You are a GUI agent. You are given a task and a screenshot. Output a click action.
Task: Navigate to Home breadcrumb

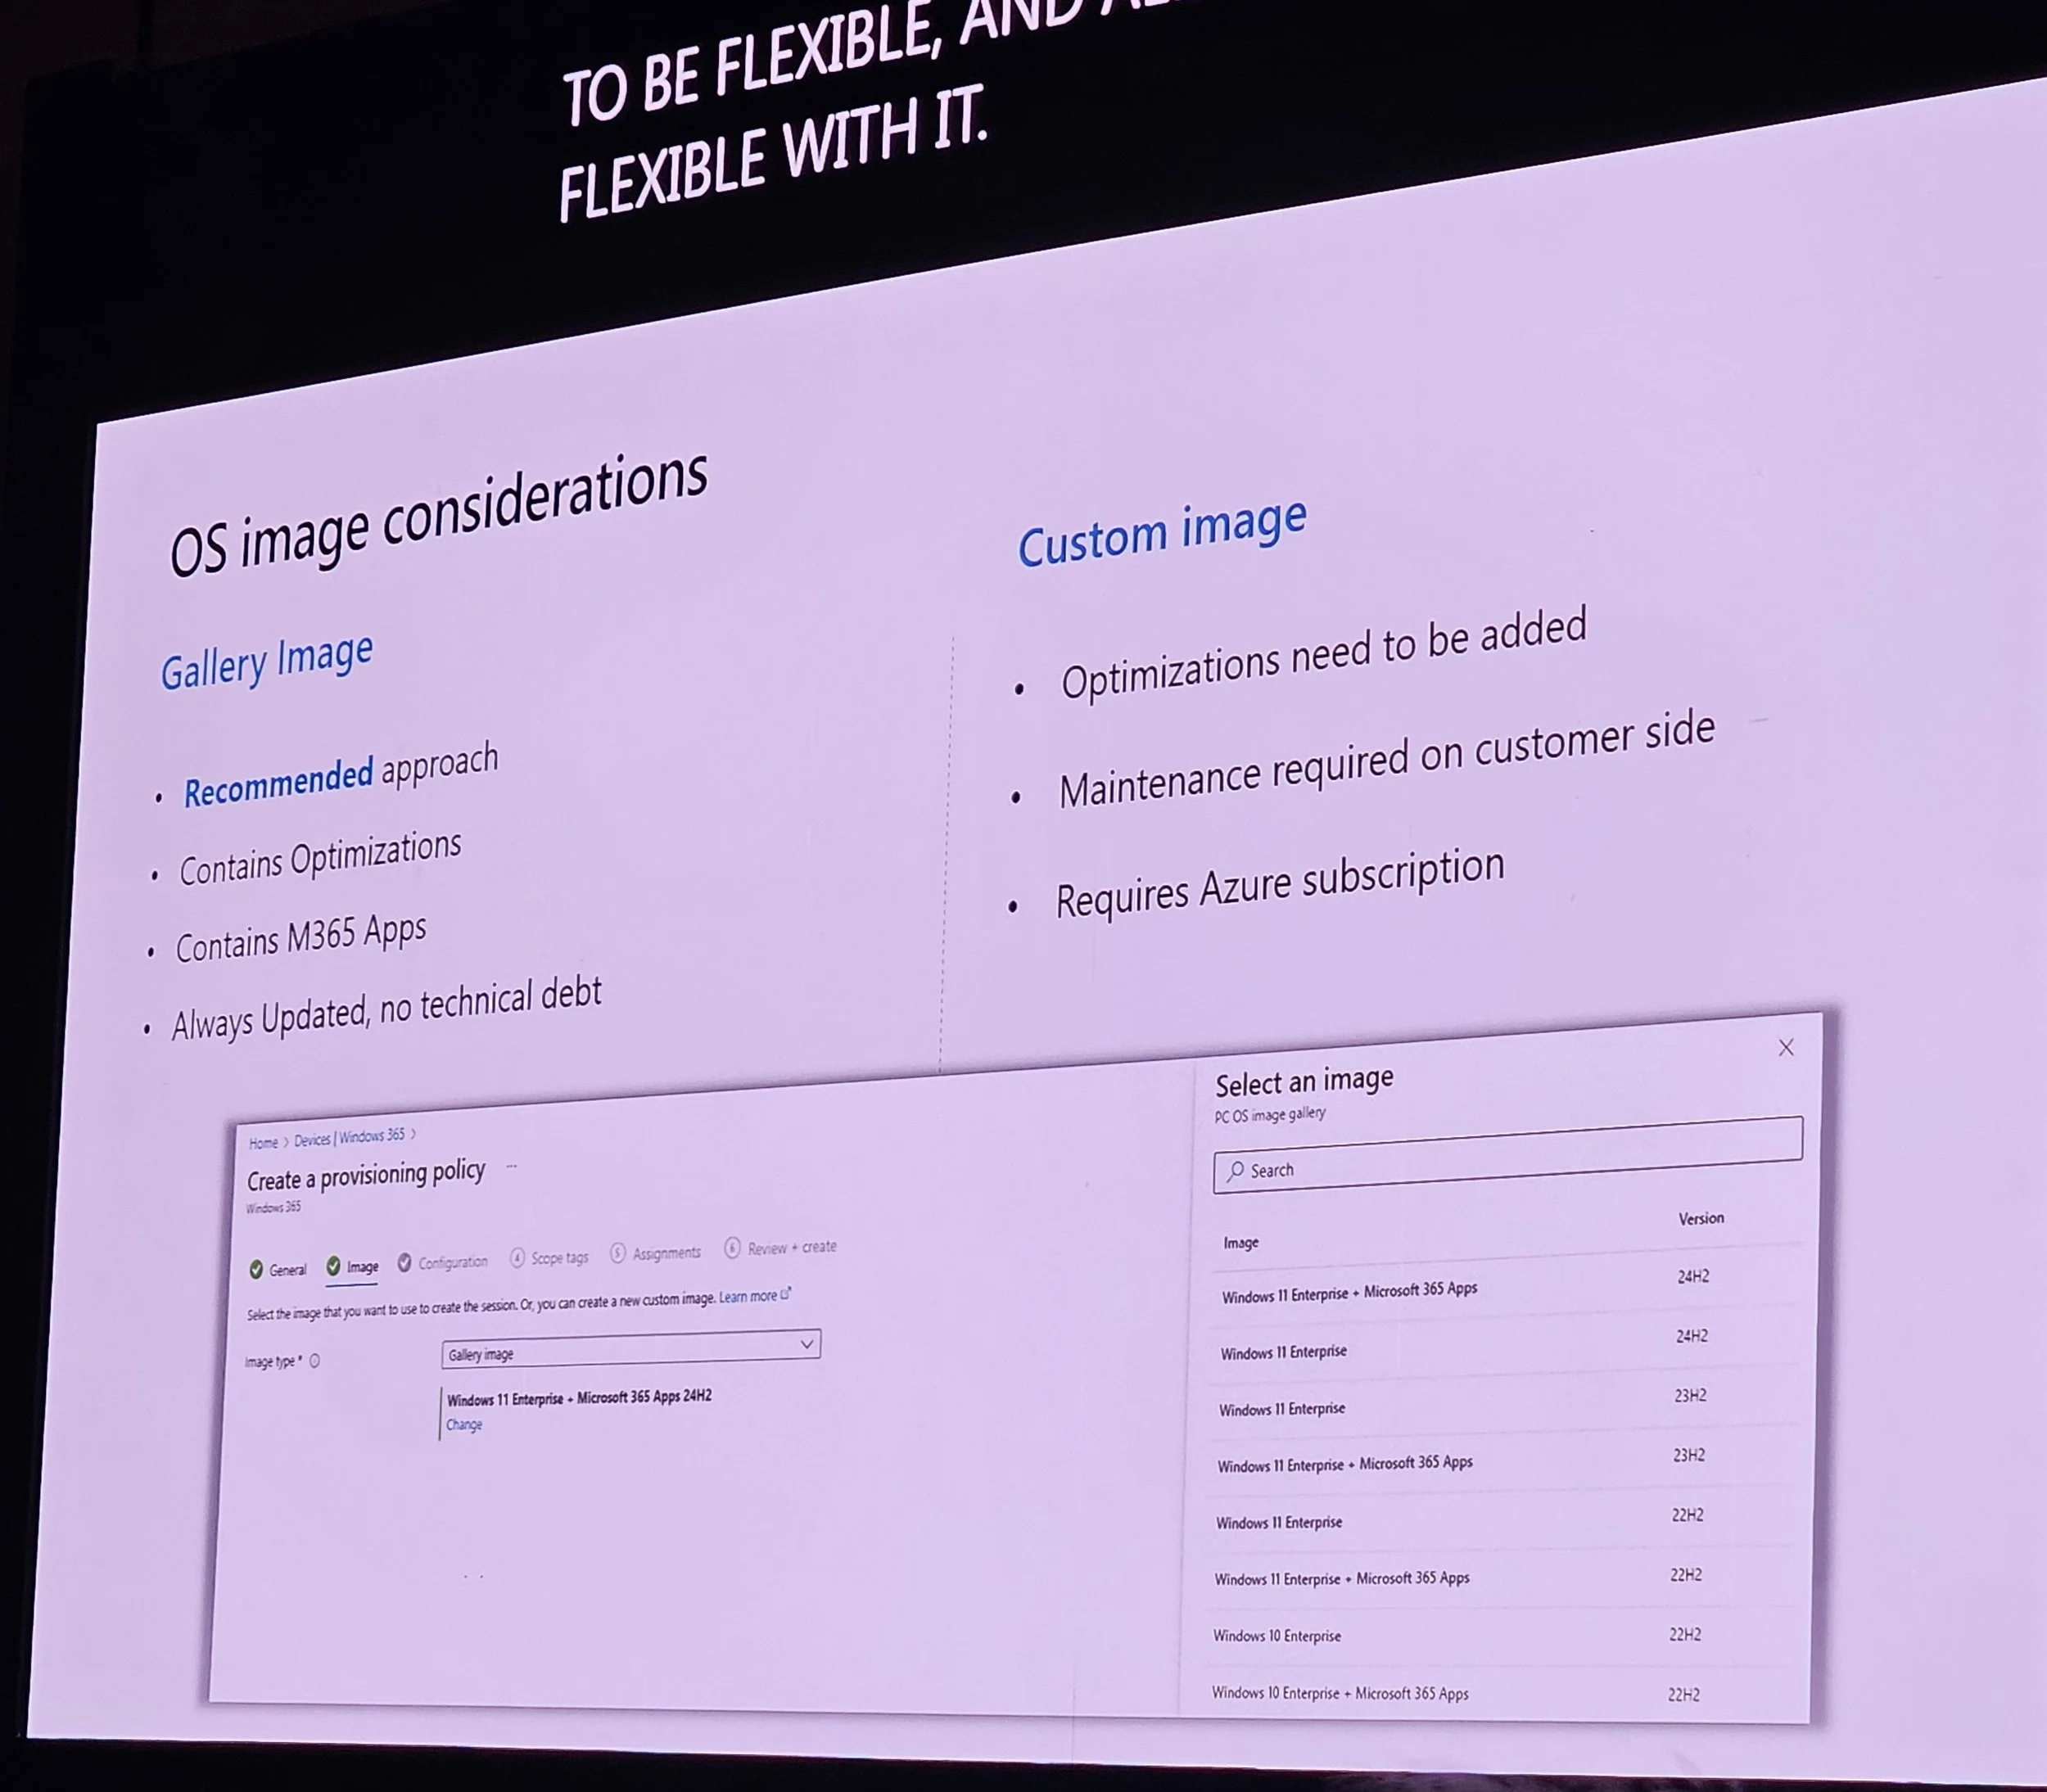tap(263, 1143)
